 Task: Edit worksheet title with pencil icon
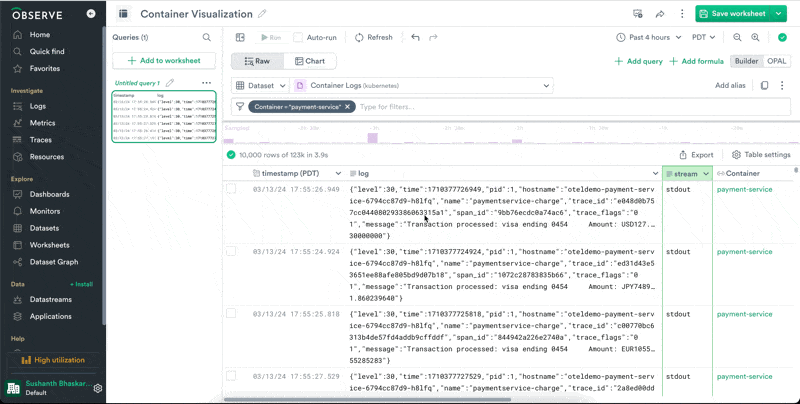(x=262, y=14)
